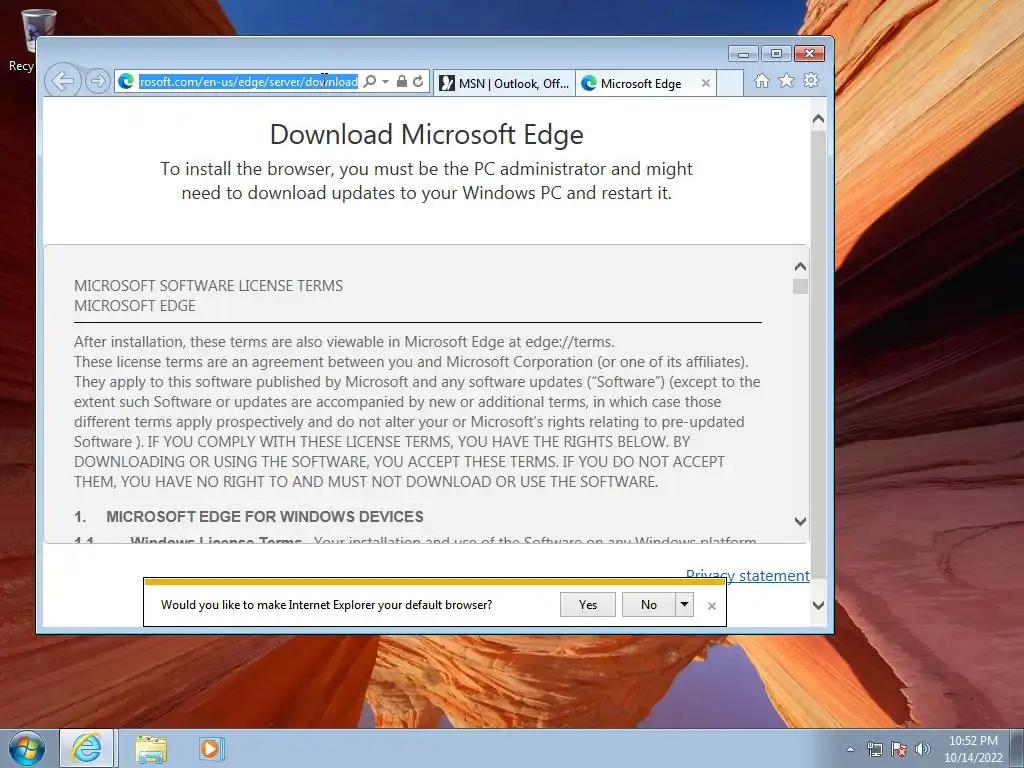Viewport: 1024px width, 768px height.
Task: Expand the dropdown arrow next to No
Action: tap(684, 605)
